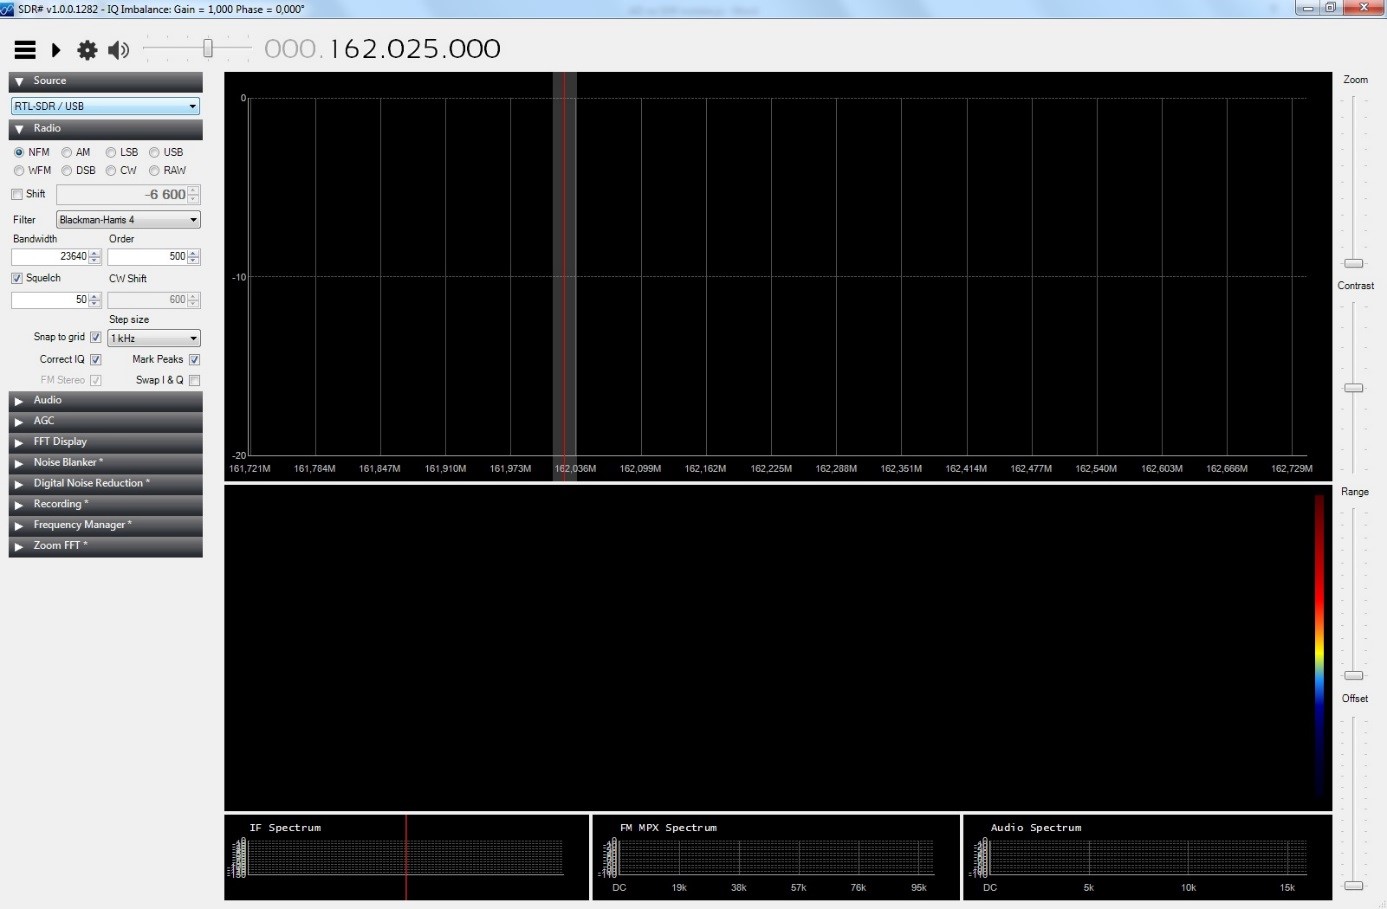Expand the Digital Noise Reduction panel
This screenshot has height=909, width=1387.
click(x=19, y=484)
